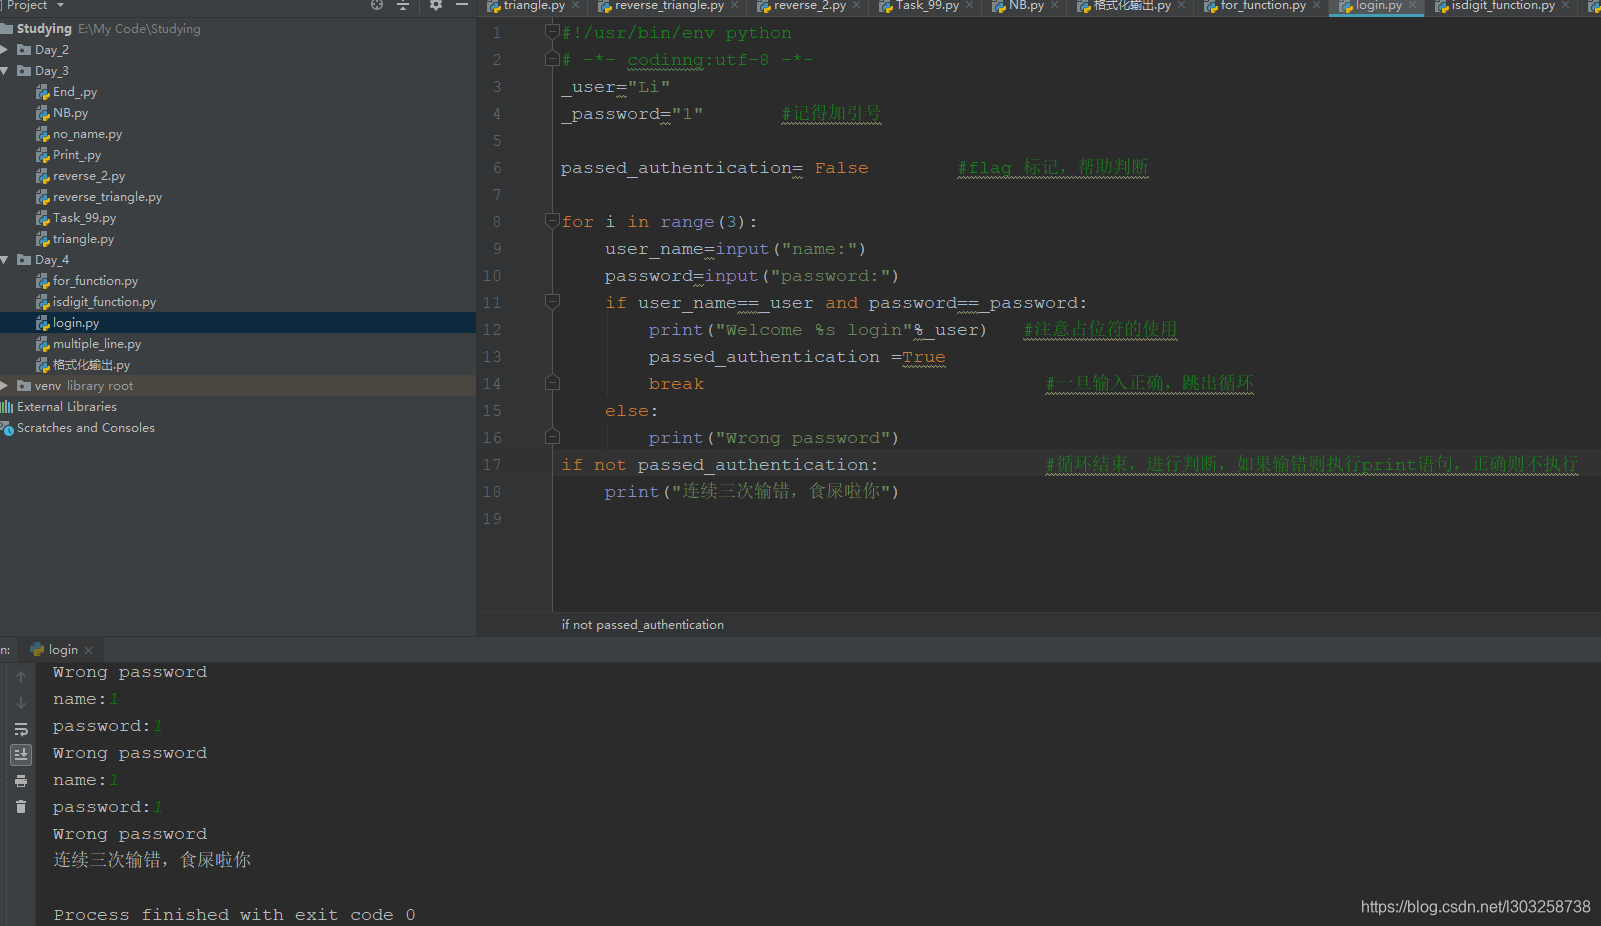Screen dimensions: 1601x926
Task: Select 格式化输出.py in the project tree
Action: tap(91, 365)
